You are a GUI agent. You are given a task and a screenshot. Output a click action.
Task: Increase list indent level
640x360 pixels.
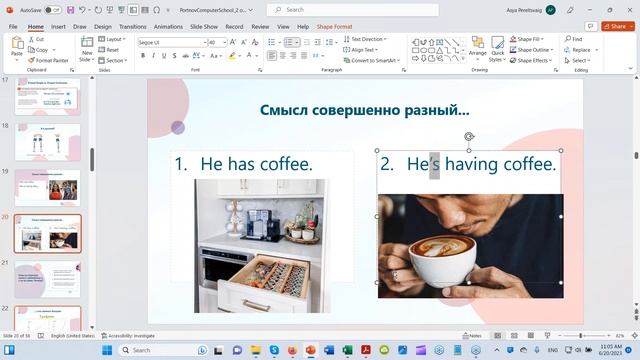tap(318, 42)
